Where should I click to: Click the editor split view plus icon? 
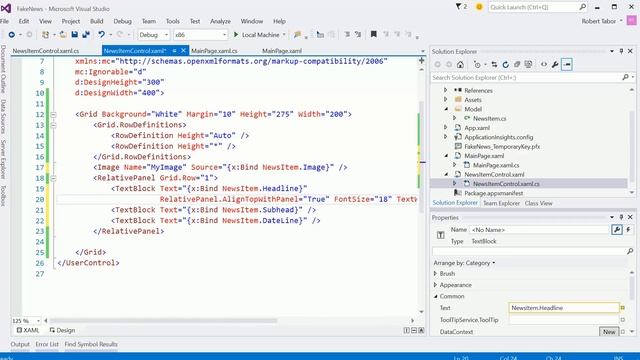(421, 60)
